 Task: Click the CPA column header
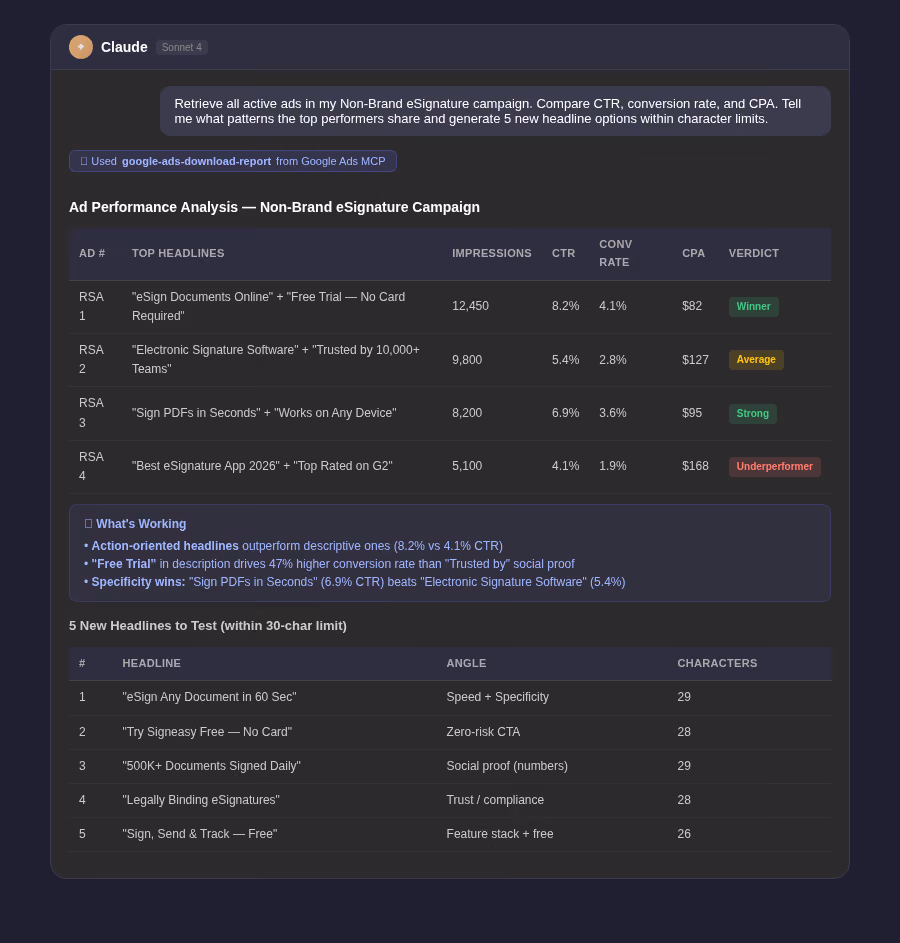693,254
